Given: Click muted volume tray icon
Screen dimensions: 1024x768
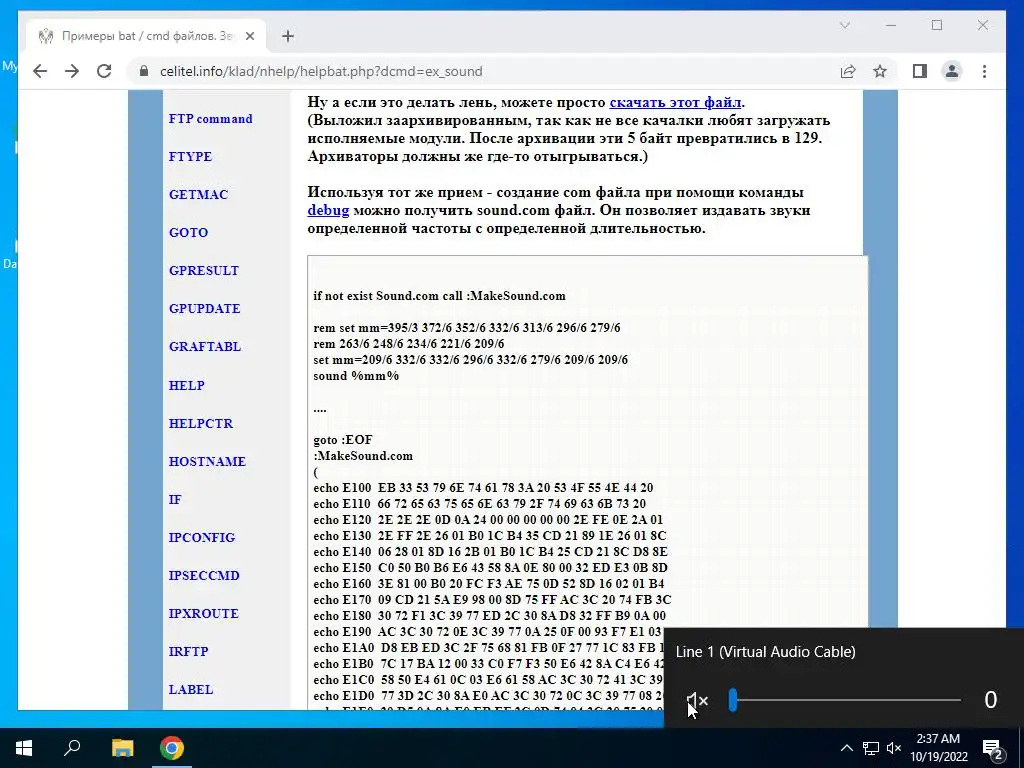Looking at the screenshot, I should point(893,748).
